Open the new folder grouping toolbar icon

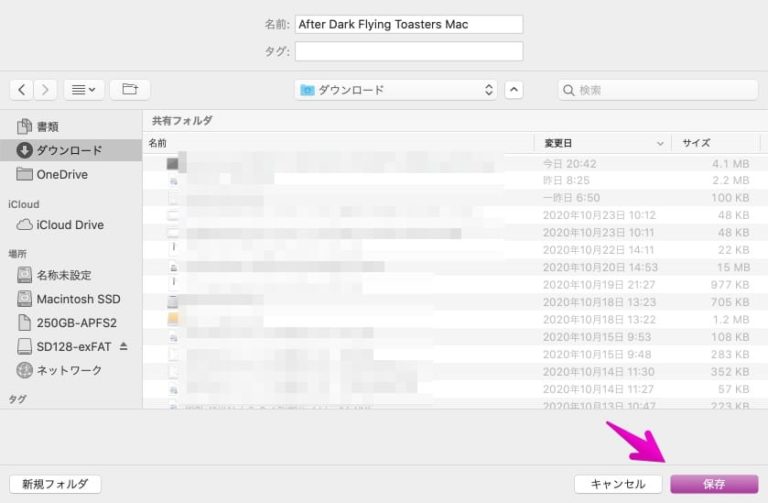point(130,90)
